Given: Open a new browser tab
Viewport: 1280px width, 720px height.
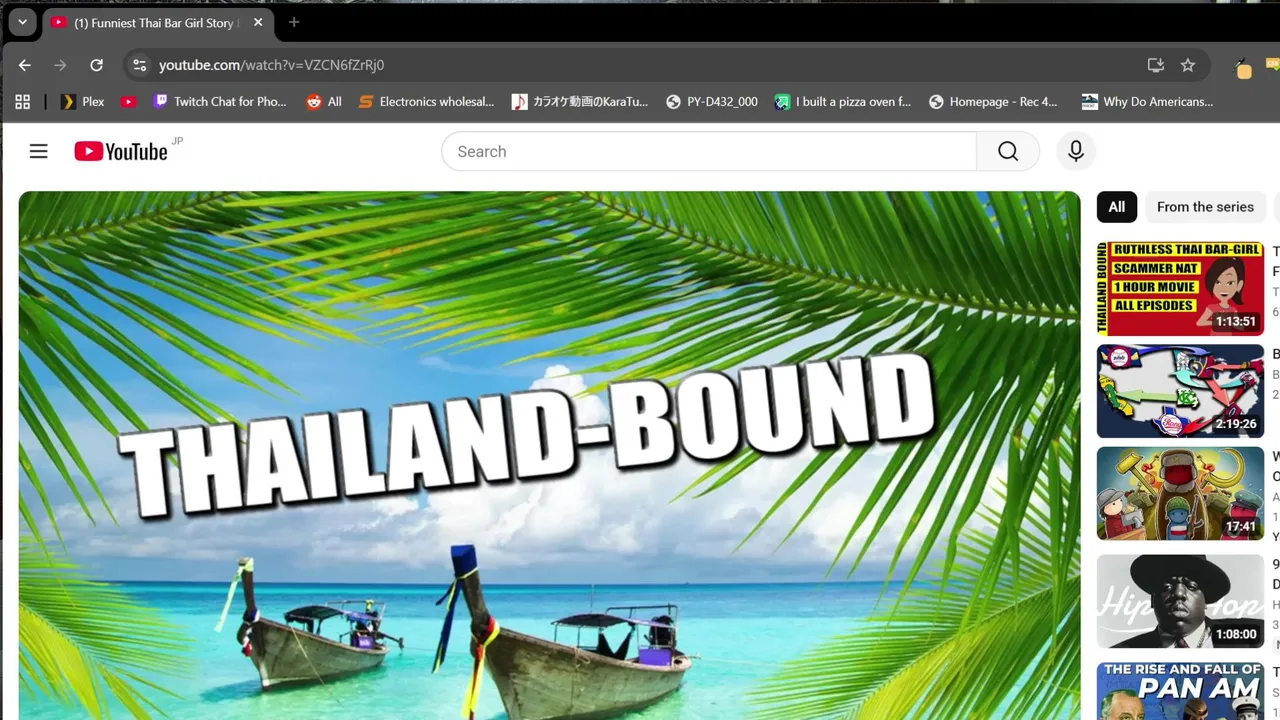Looking at the screenshot, I should tap(294, 22).
